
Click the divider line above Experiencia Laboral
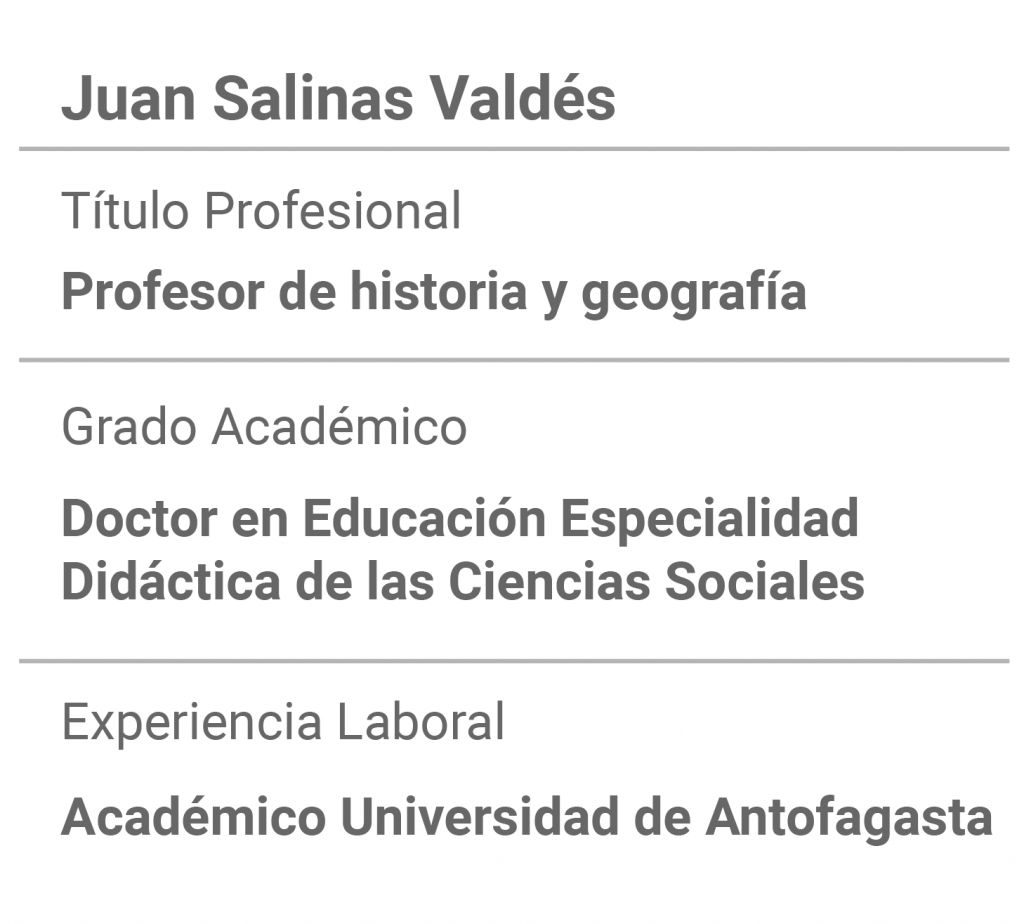point(514,661)
